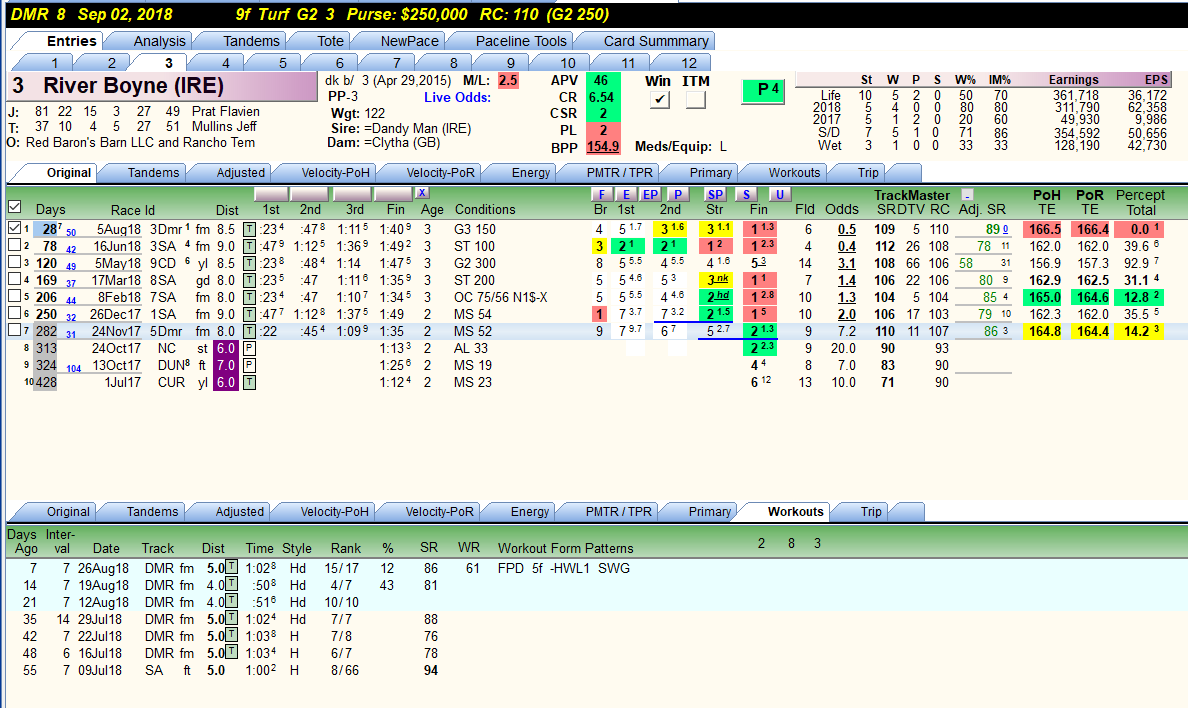
Task: Check the ITM checkbox
Action: click(x=696, y=99)
